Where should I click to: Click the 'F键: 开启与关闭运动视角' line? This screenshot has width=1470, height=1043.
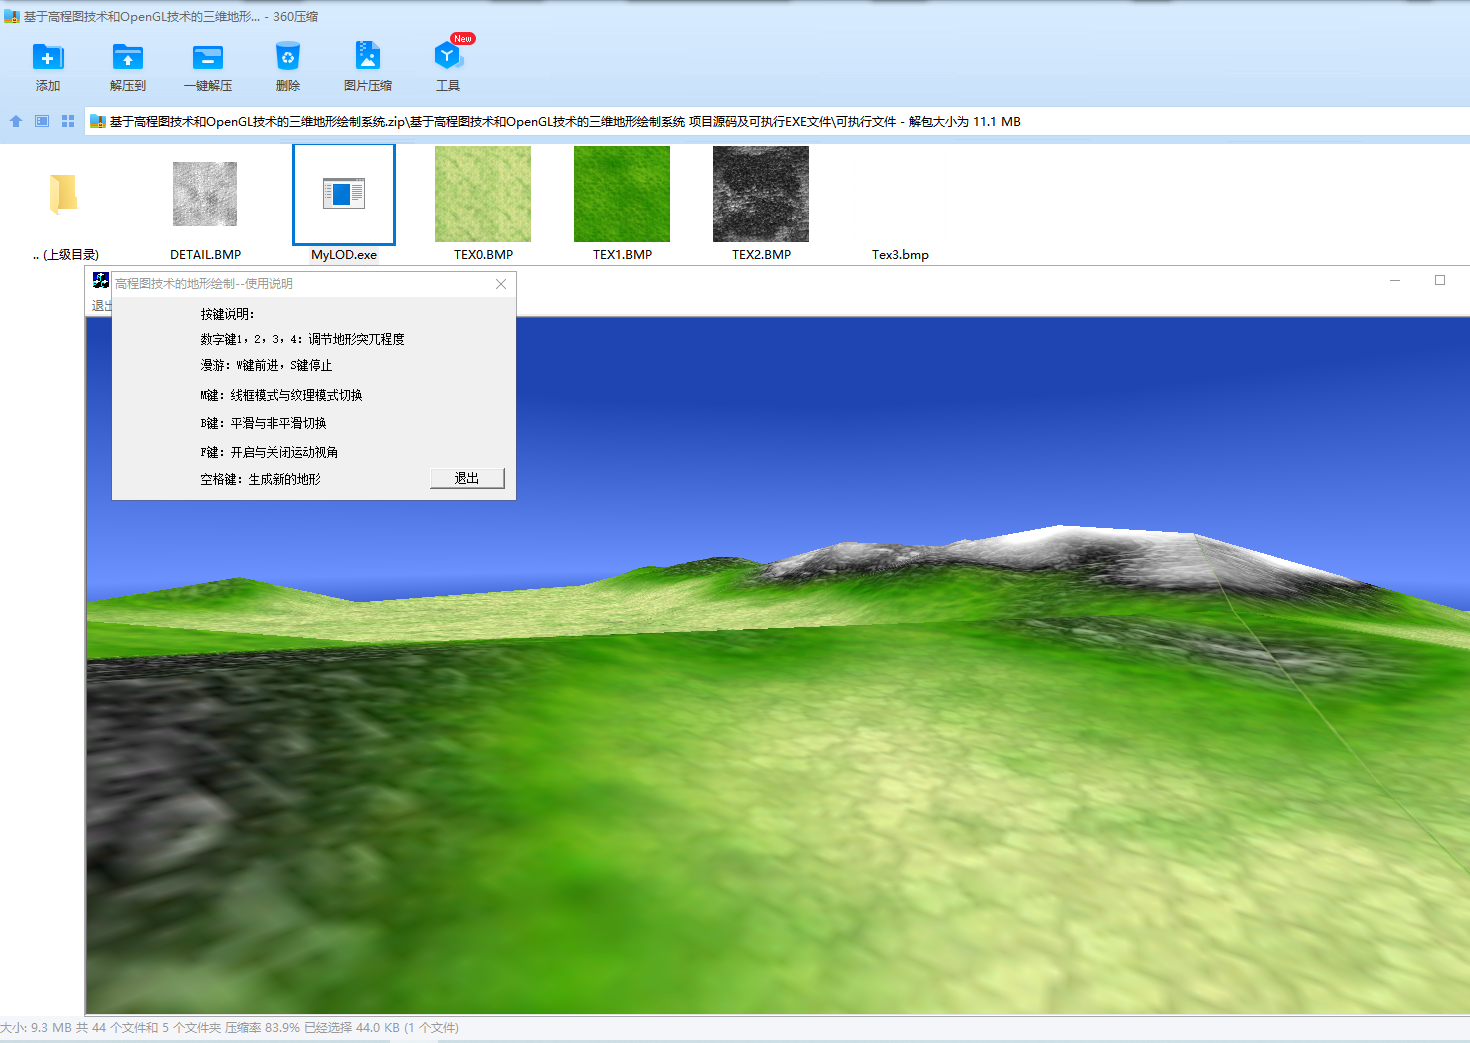(x=269, y=453)
